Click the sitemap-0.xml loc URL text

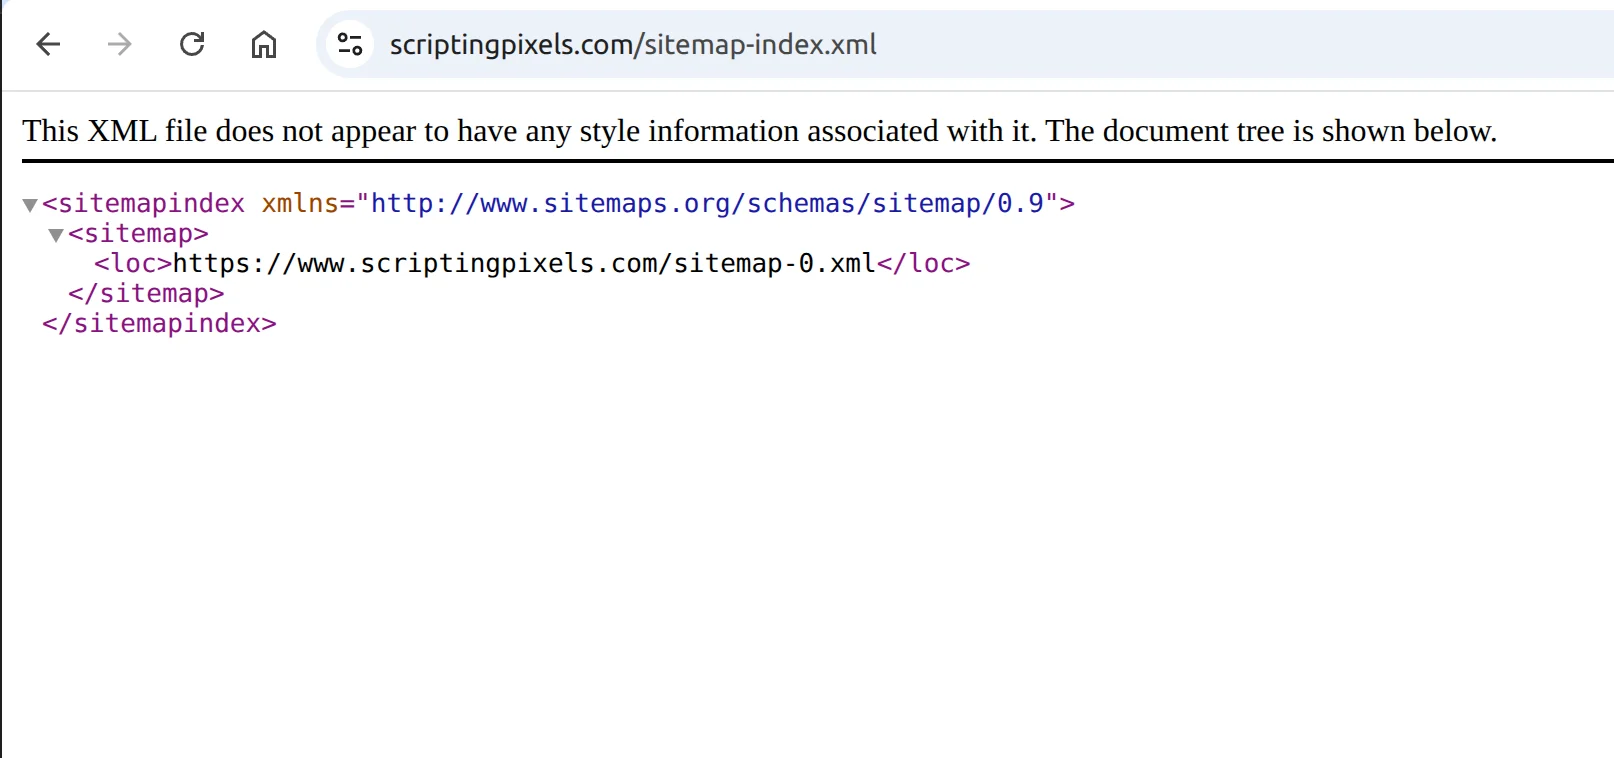pyautogui.click(x=525, y=263)
